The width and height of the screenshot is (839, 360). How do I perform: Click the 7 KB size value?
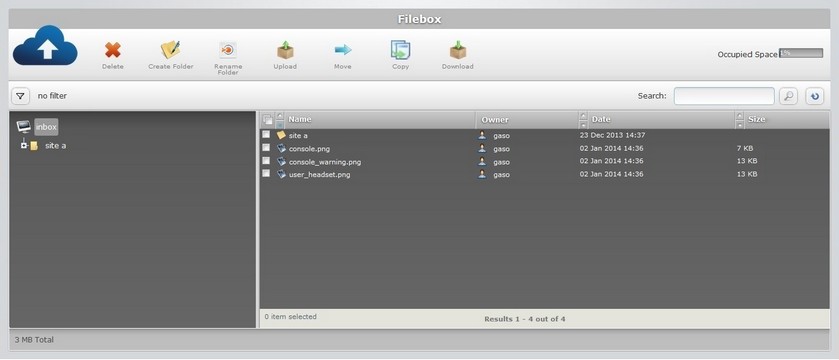(745, 148)
